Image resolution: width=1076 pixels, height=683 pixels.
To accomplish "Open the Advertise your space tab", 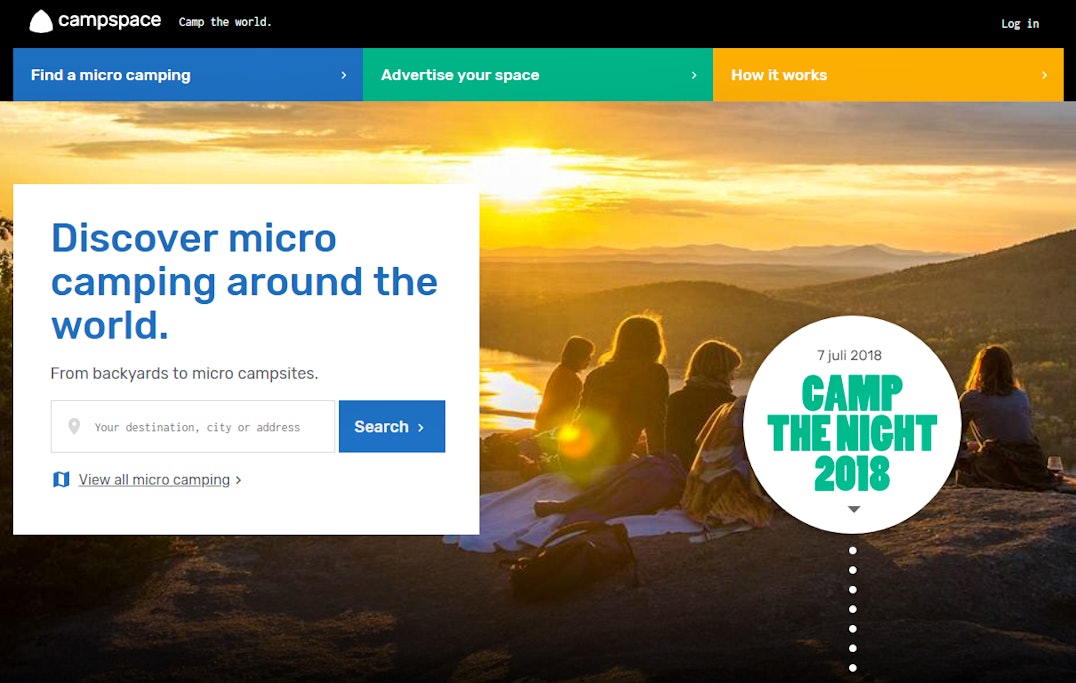I will click(x=538, y=75).
